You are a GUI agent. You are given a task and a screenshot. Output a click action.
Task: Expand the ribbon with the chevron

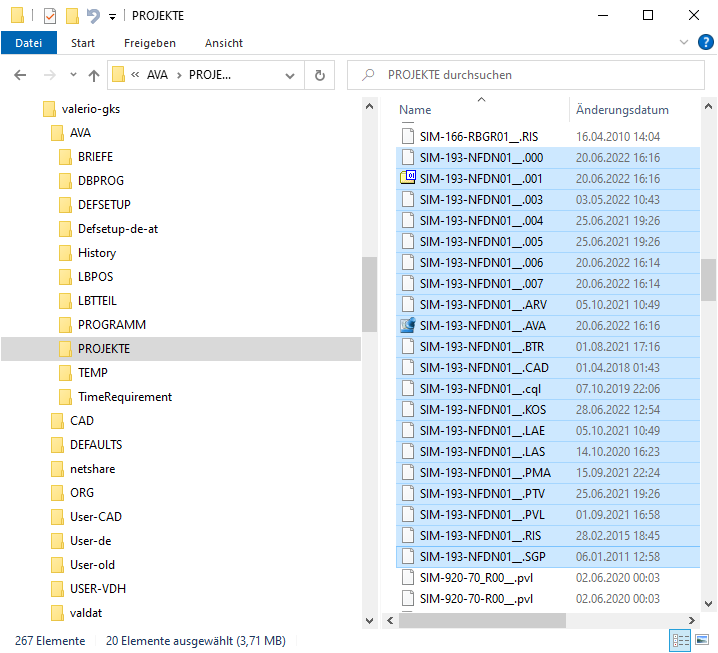(684, 43)
